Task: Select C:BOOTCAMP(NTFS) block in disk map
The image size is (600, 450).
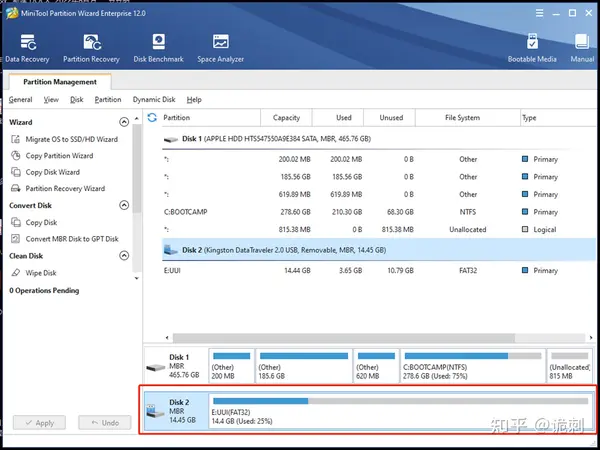Action: coord(473,365)
